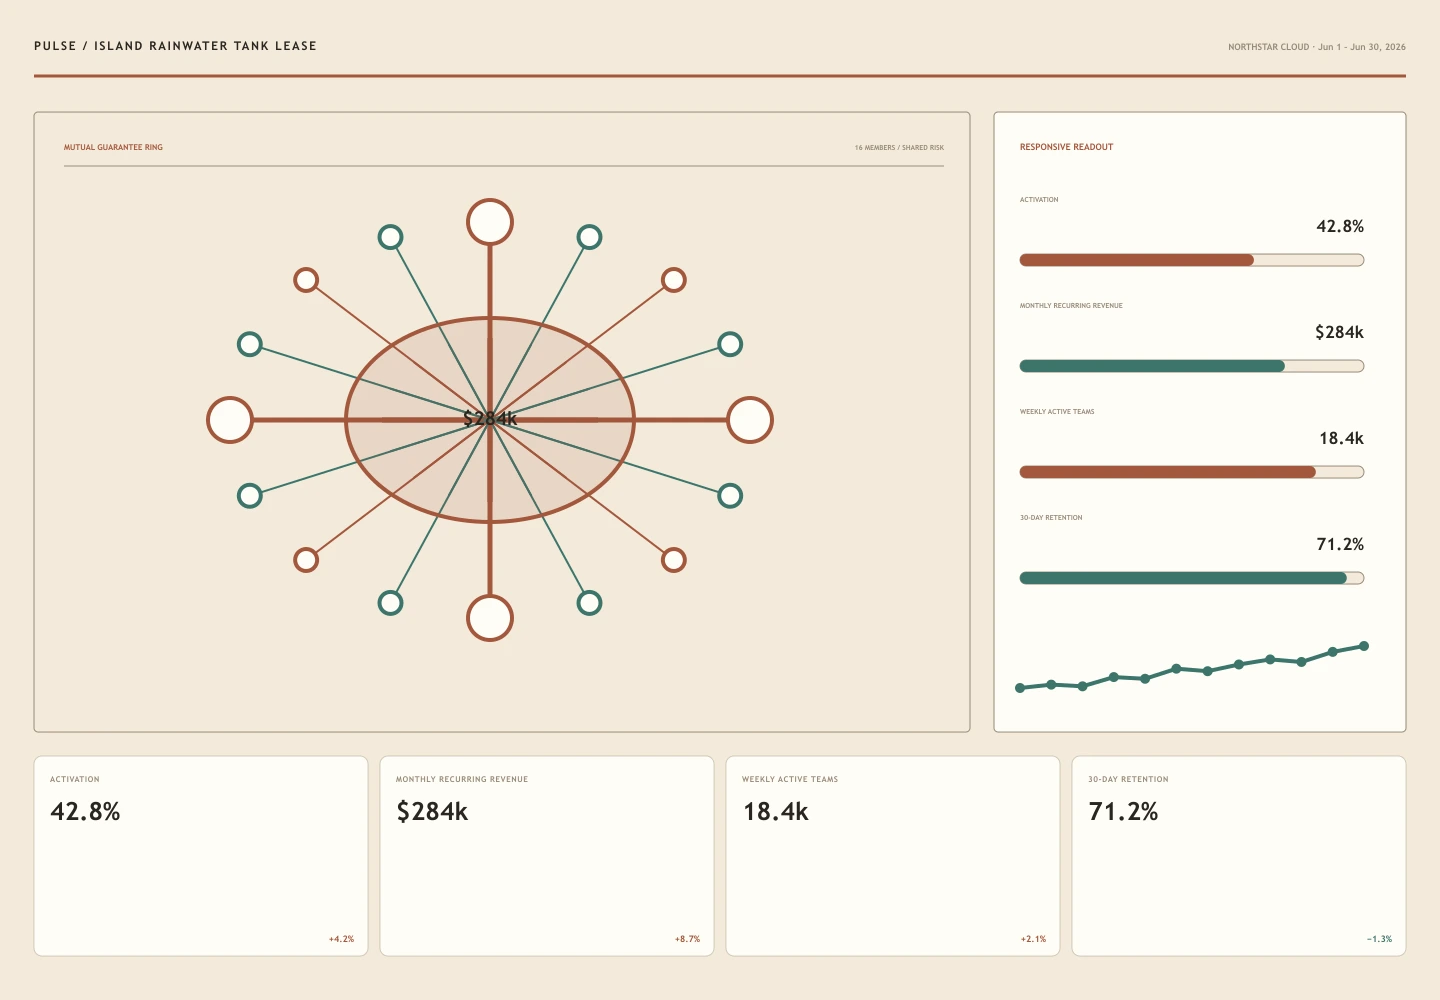Click the 71.2% figure in Responsive Readout
1440x1000 pixels.
click(1340, 544)
